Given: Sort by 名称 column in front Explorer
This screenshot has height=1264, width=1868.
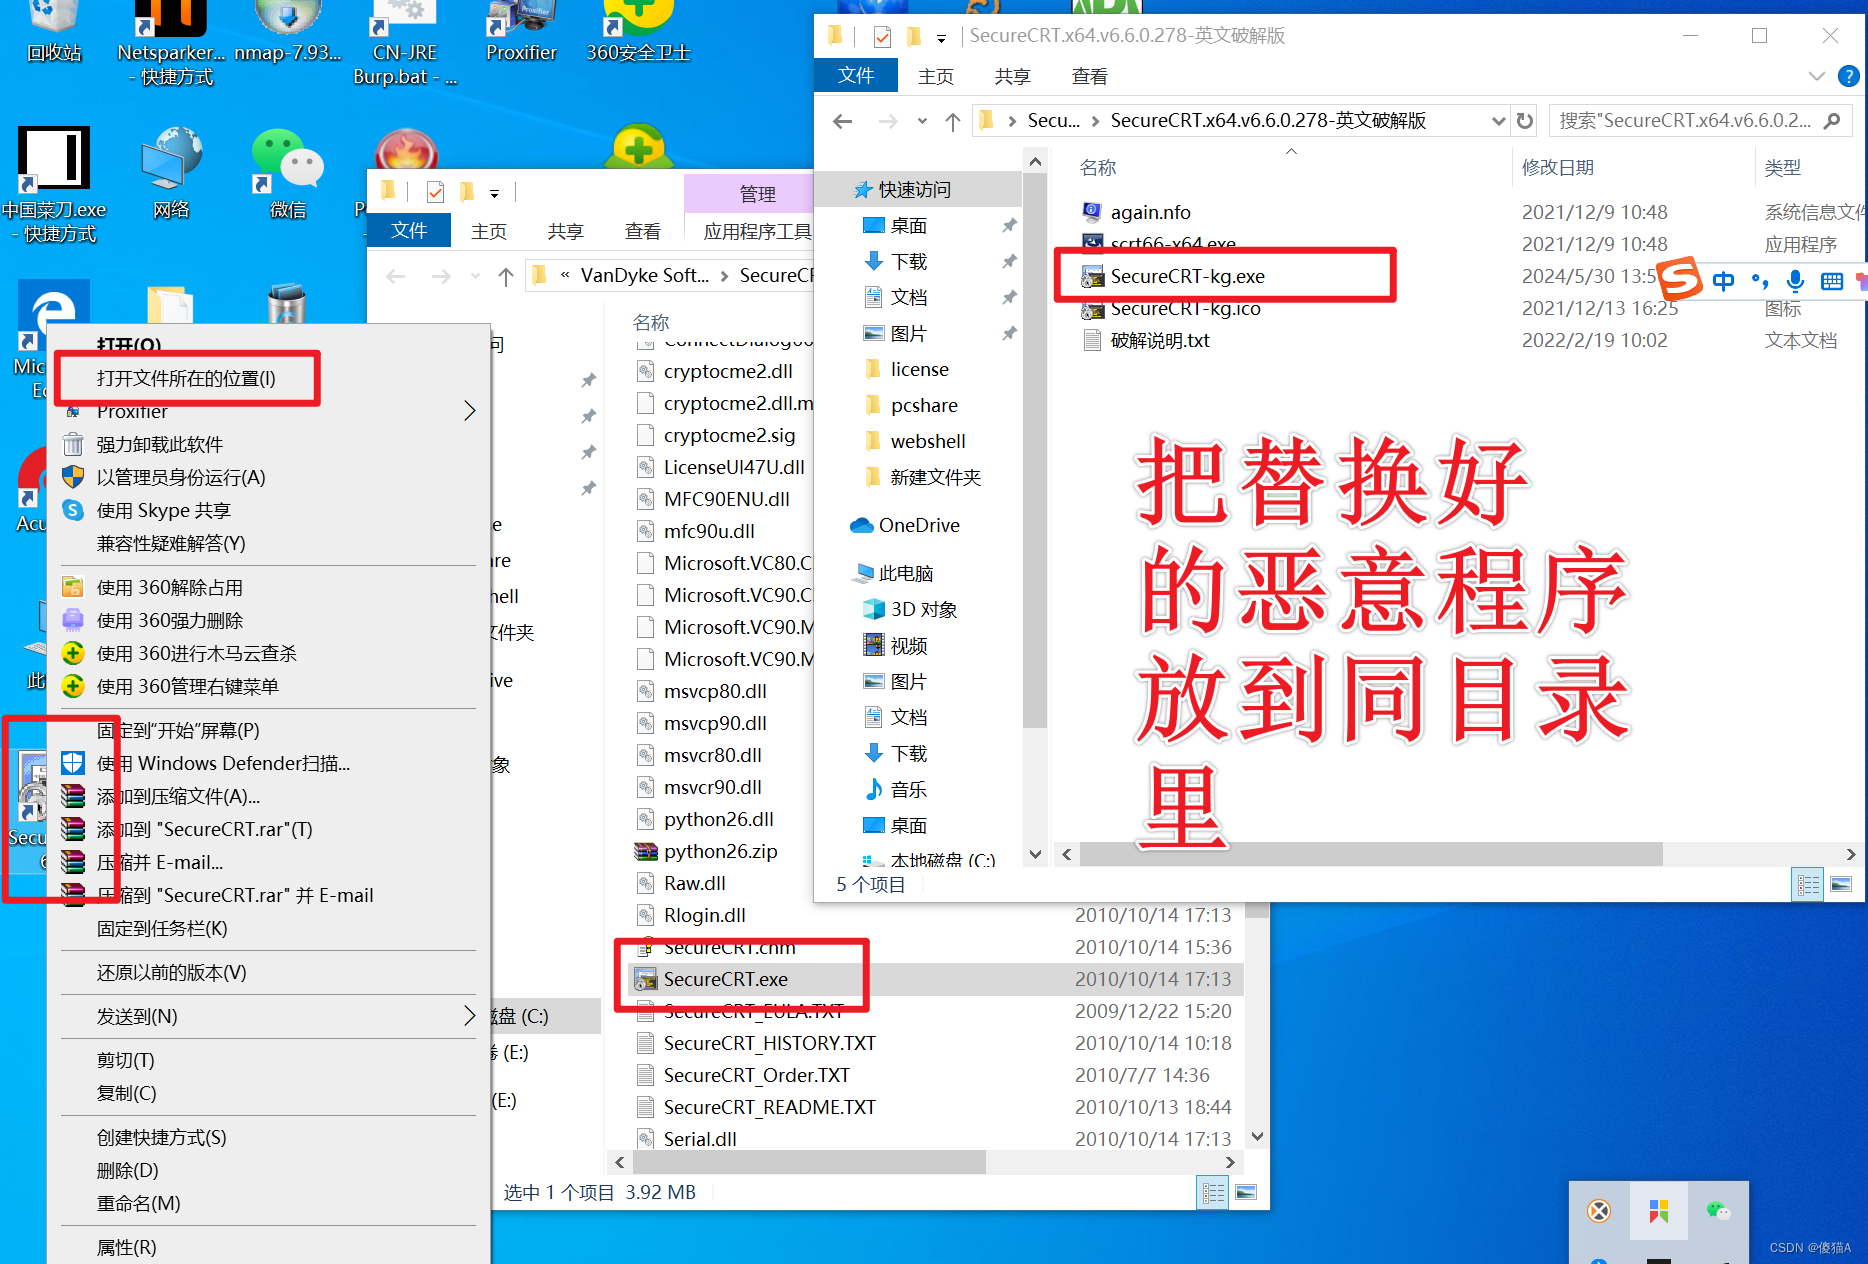Looking at the screenshot, I should (1098, 168).
